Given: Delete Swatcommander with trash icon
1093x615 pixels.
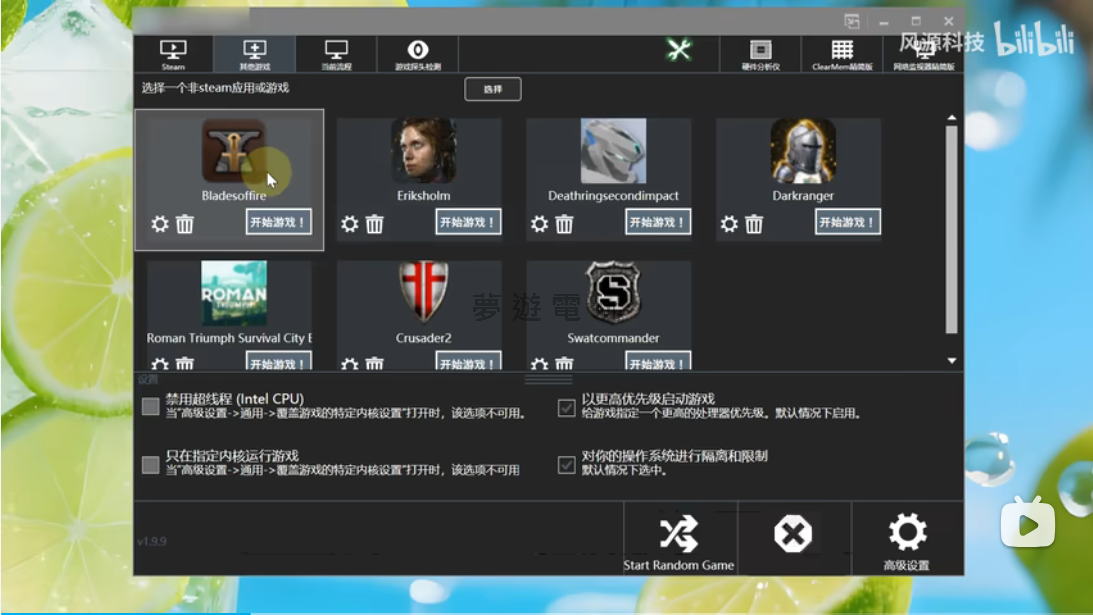Looking at the screenshot, I should (x=564, y=364).
